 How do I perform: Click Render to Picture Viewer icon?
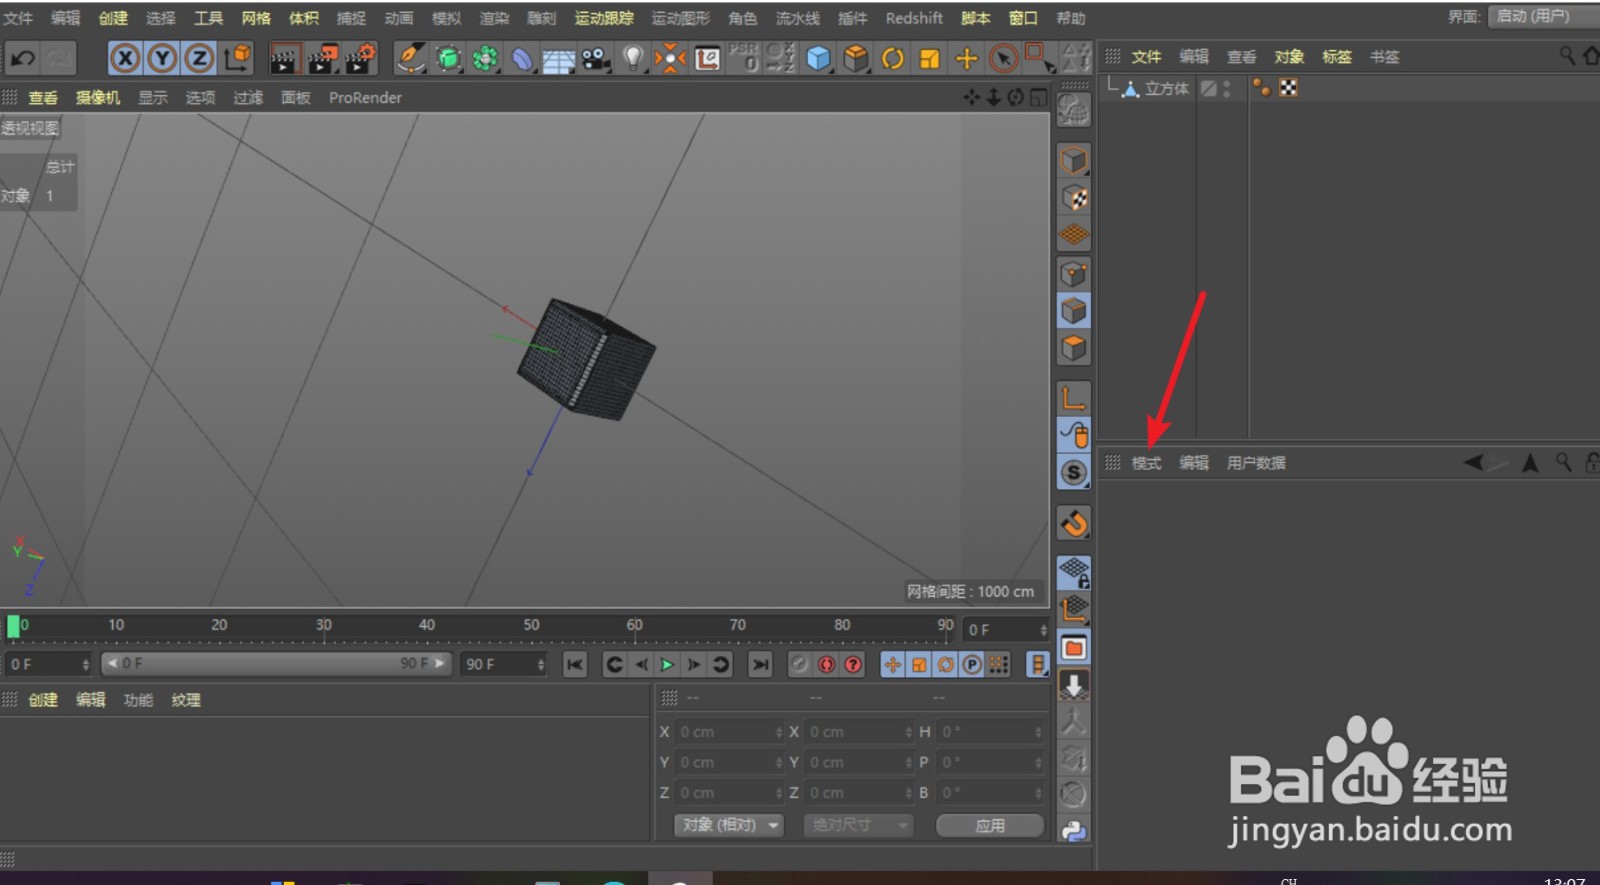322,60
